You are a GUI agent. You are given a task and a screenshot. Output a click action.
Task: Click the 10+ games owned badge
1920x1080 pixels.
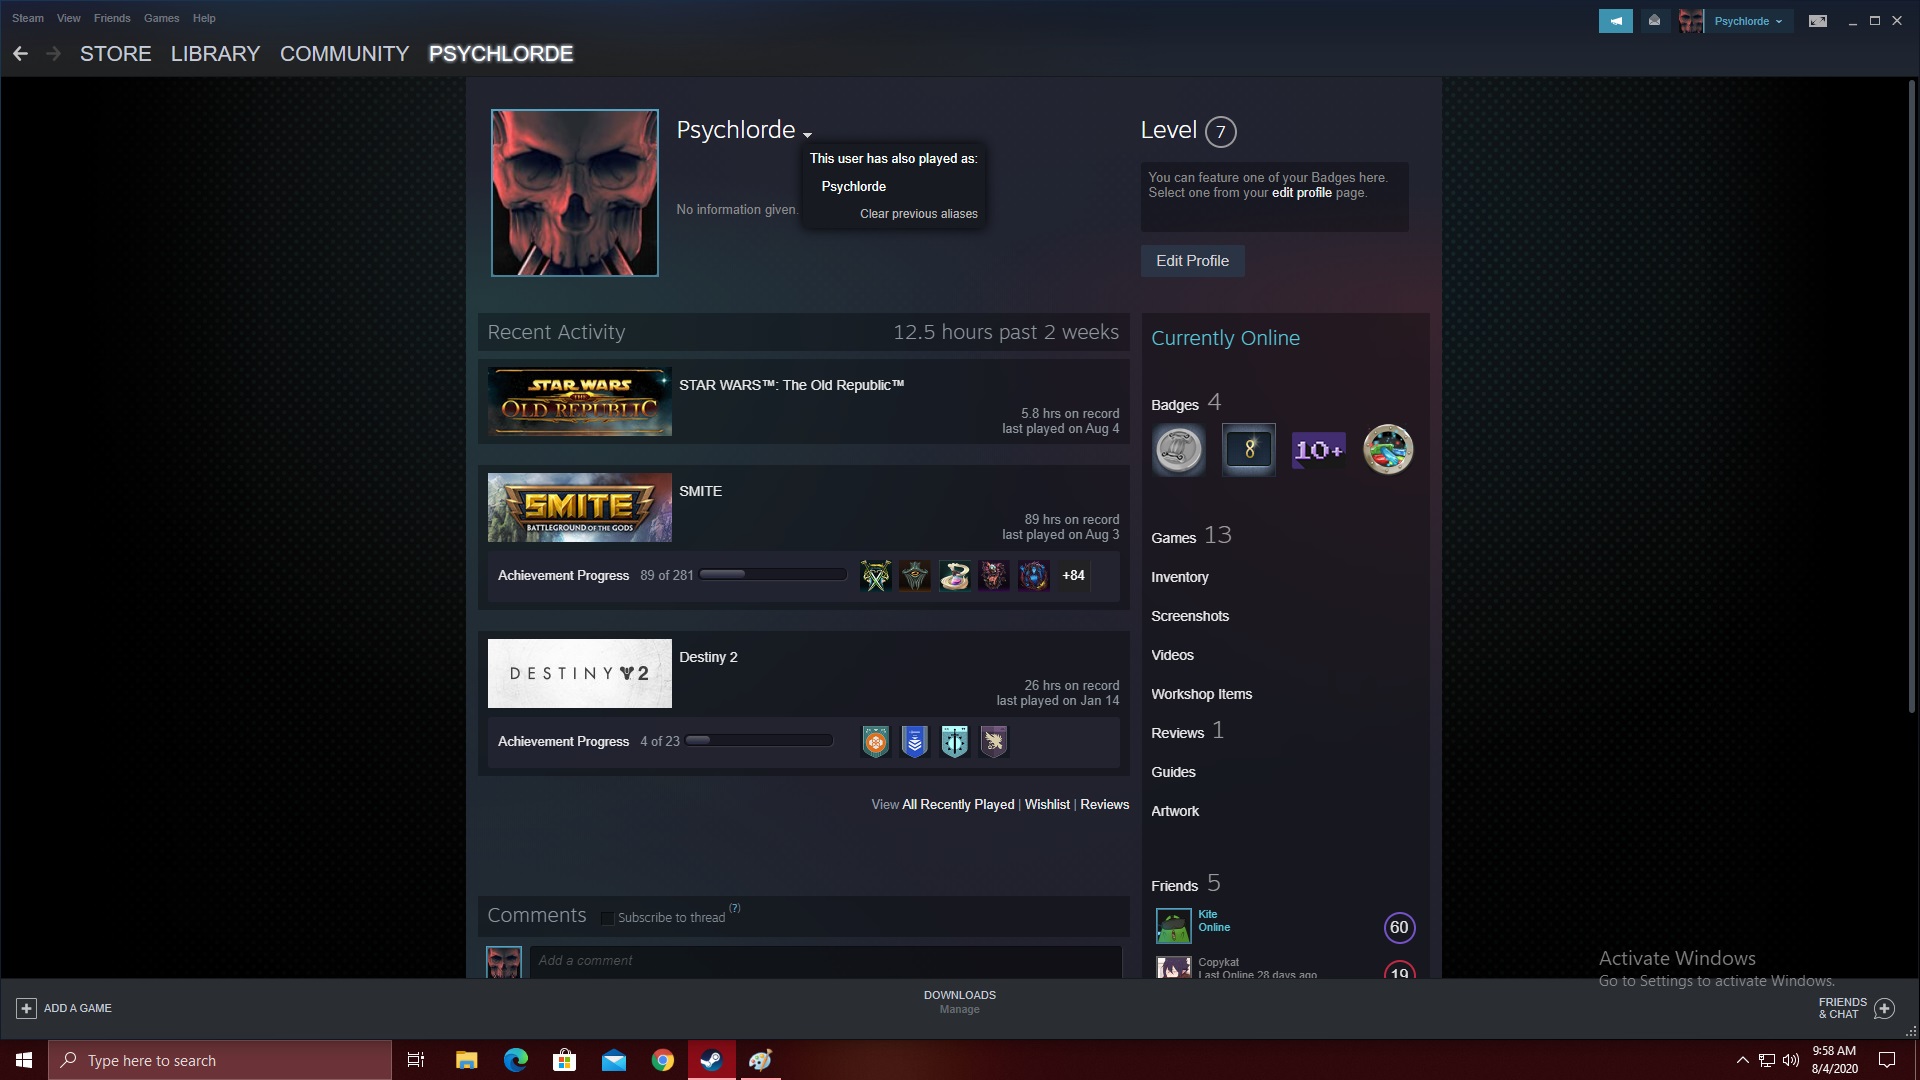coord(1318,450)
